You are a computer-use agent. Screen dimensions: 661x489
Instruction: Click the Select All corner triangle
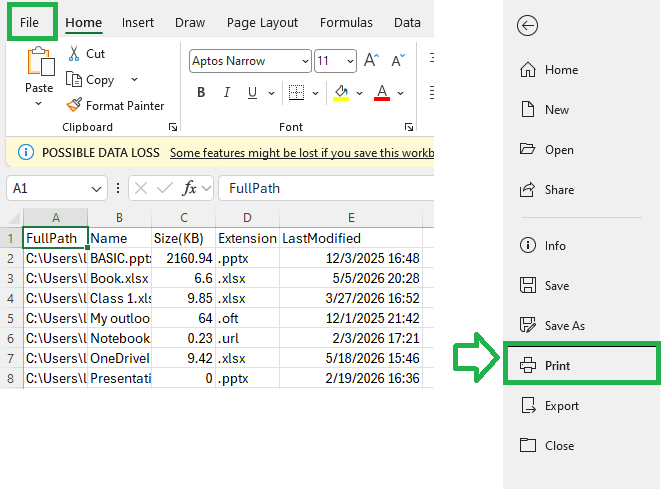click(x=14, y=218)
